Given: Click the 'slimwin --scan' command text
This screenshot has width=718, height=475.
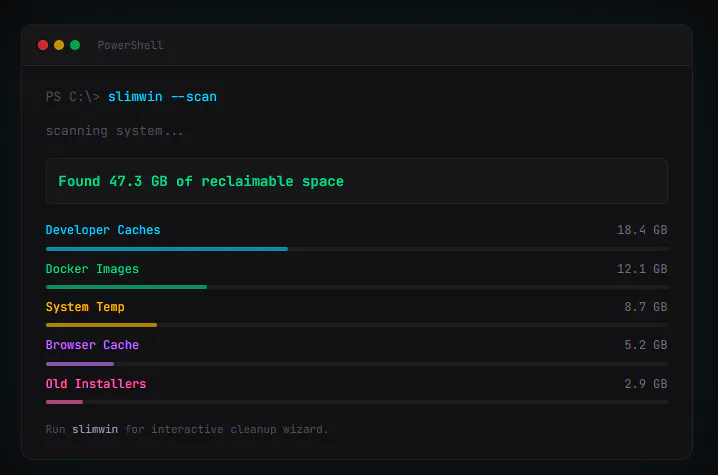Looking at the screenshot, I should 162,97.
